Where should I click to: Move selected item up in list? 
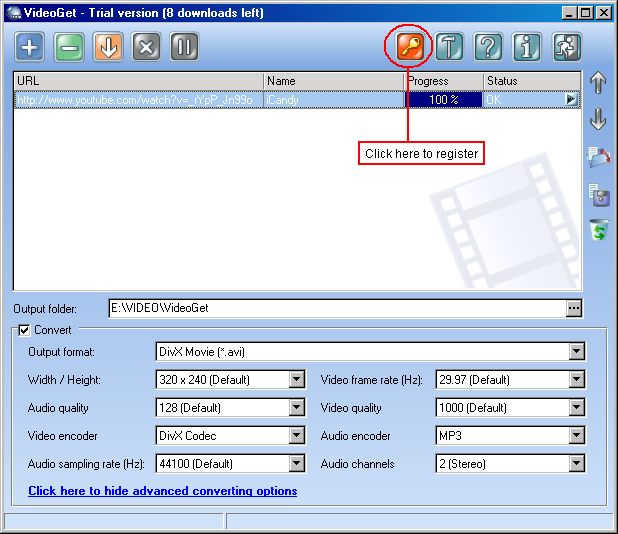coord(598,83)
